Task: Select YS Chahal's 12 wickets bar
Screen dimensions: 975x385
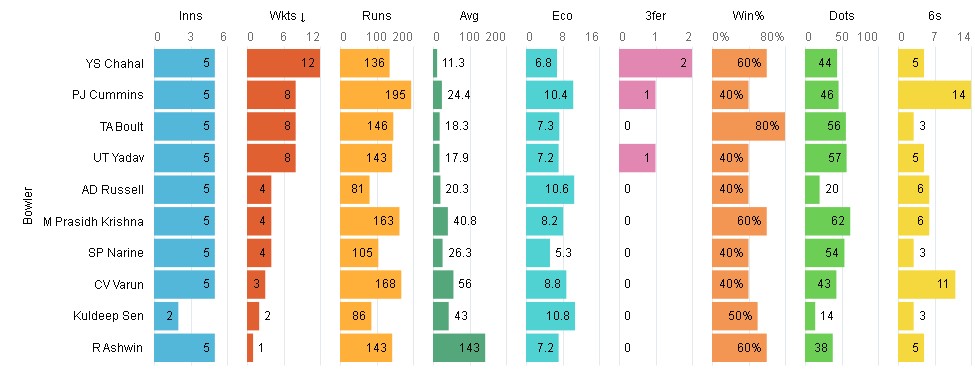Action: click(x=284, y=63)
